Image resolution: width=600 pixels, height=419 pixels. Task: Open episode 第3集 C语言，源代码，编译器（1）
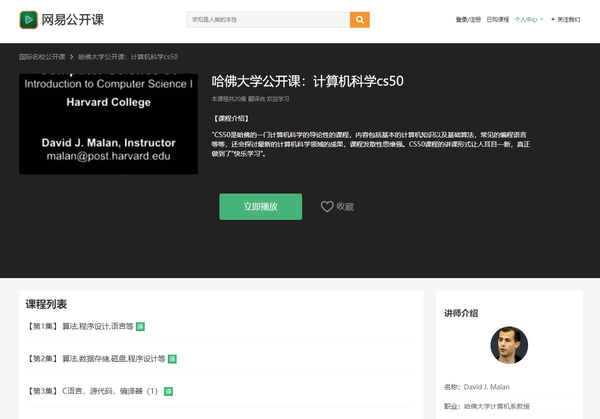(92, 391)
